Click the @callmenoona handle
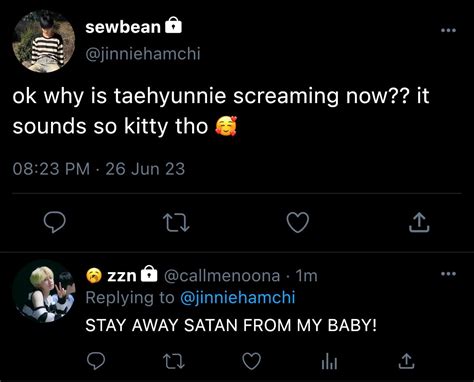Screen dimensions: 474x382 (222, 276)
